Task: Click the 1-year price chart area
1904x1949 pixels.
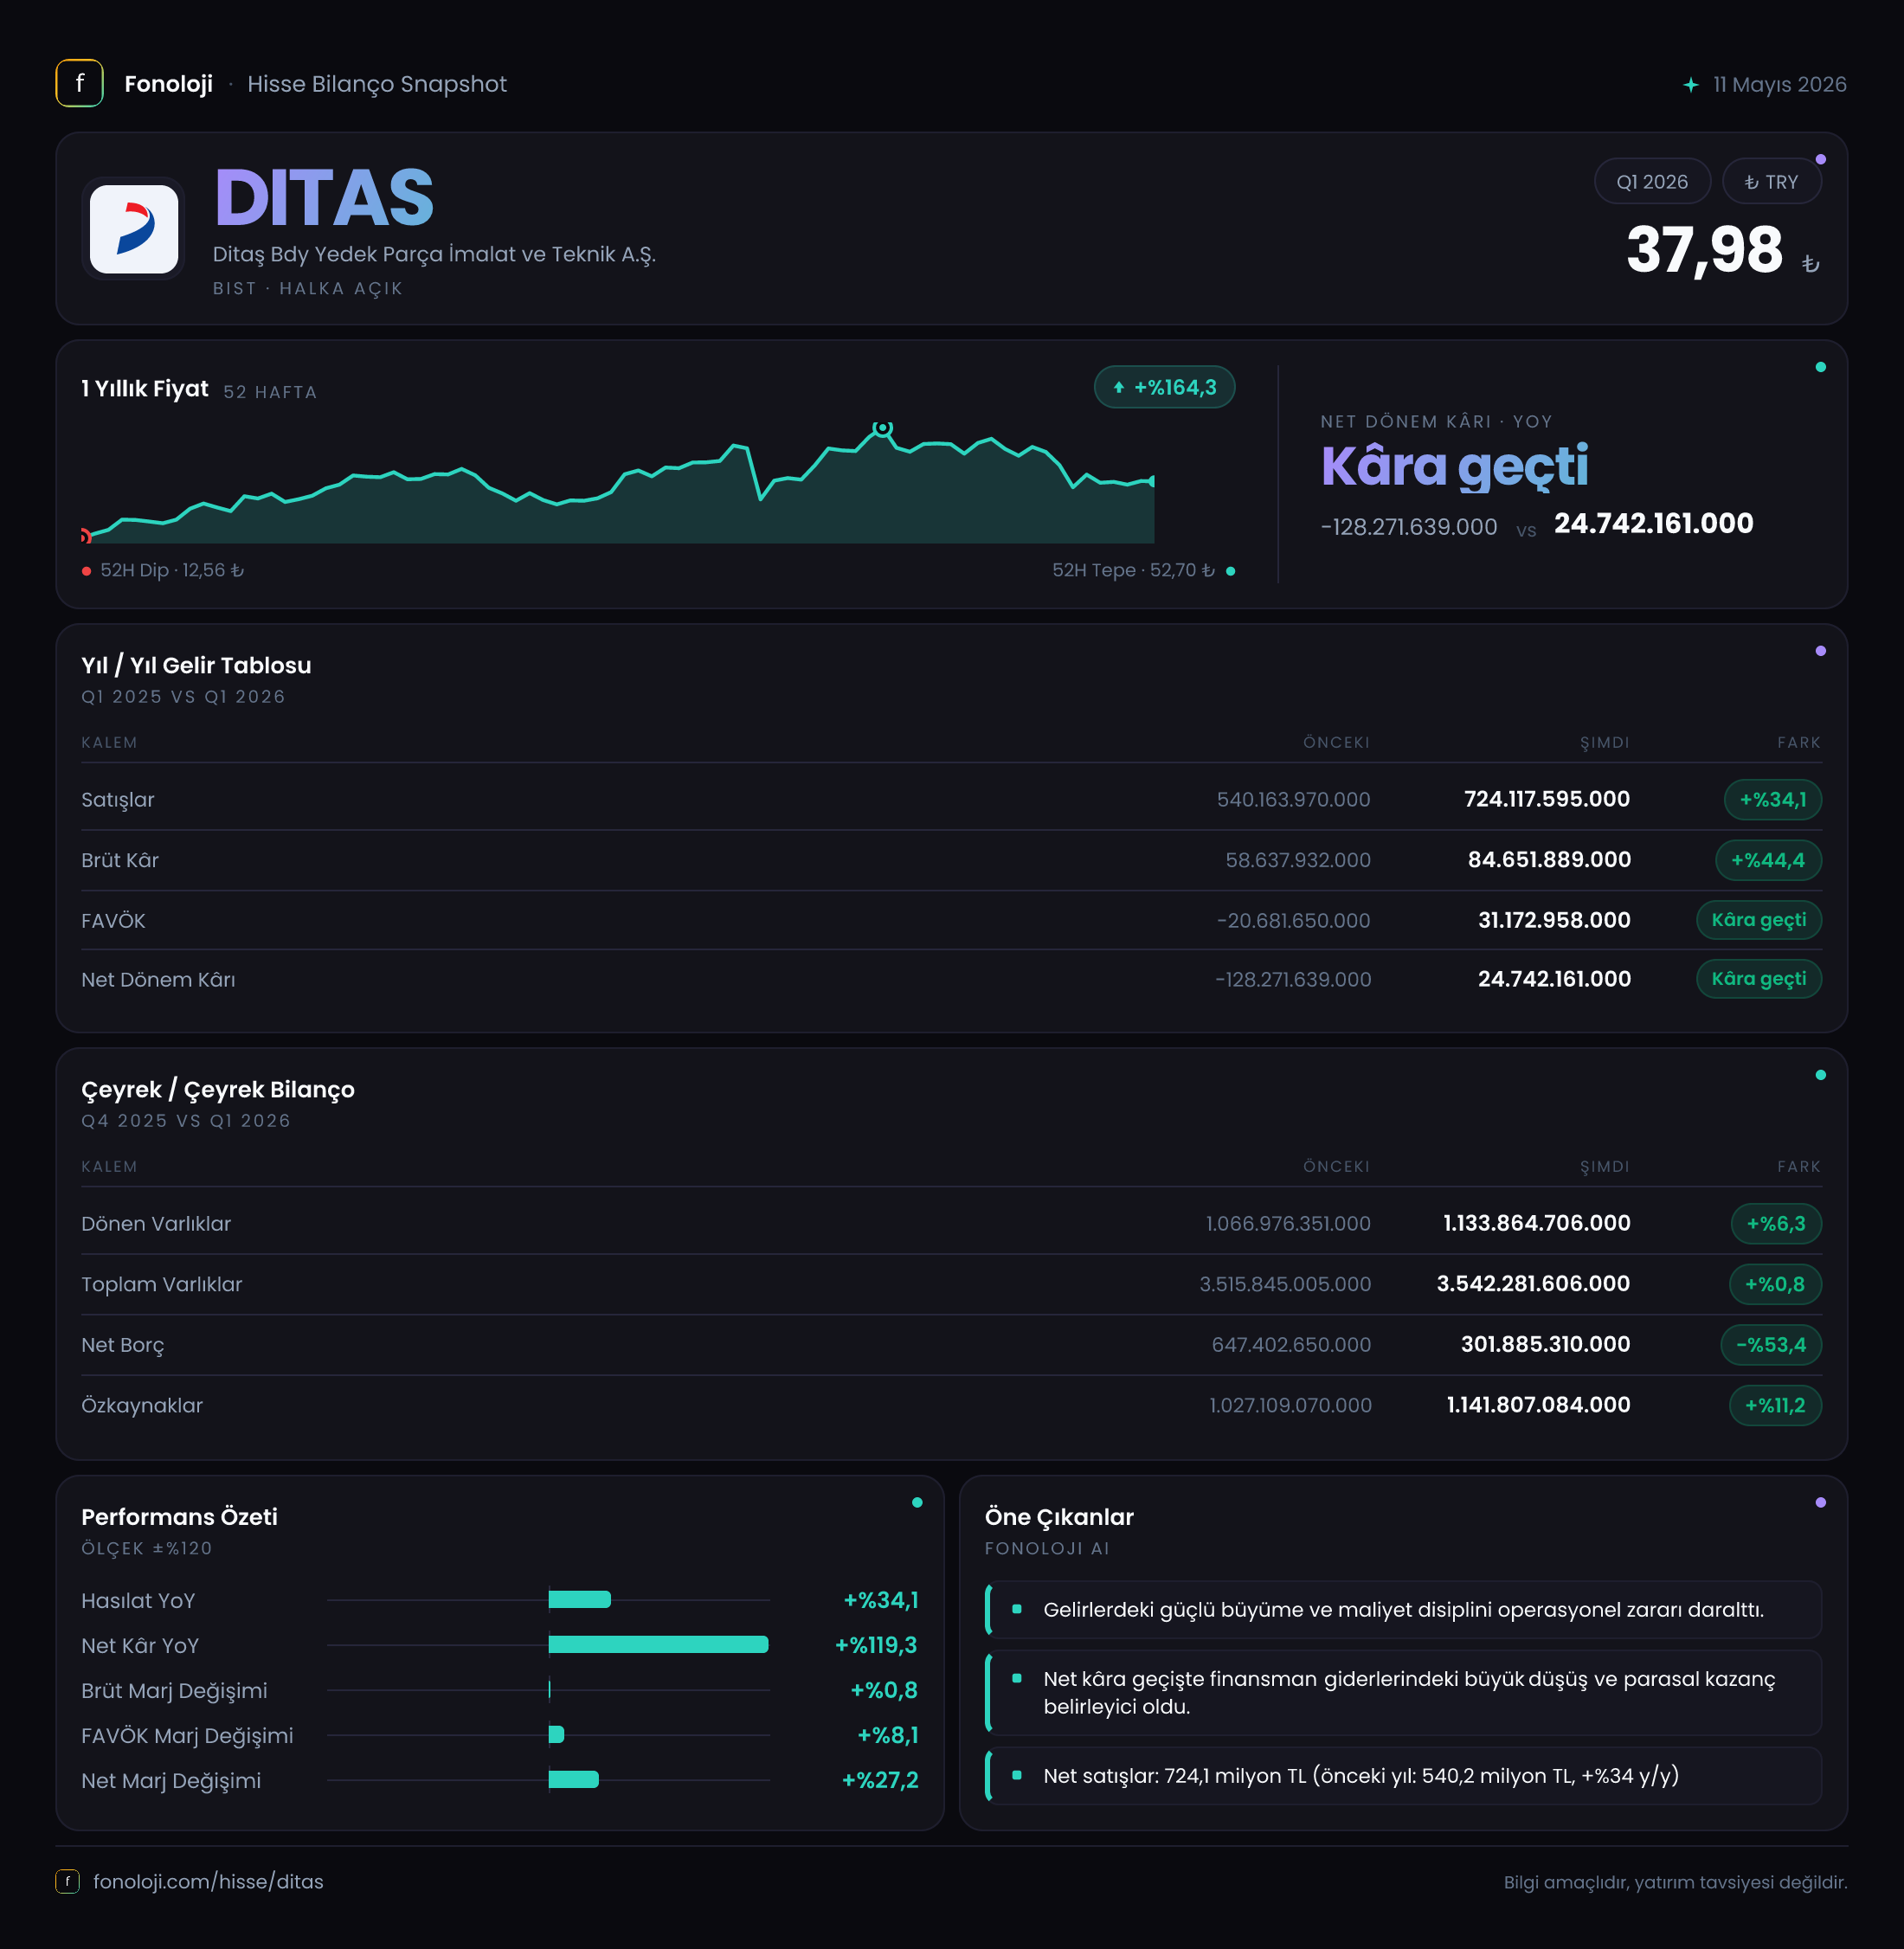Action: pyautogui.click(x=618, y=483)
